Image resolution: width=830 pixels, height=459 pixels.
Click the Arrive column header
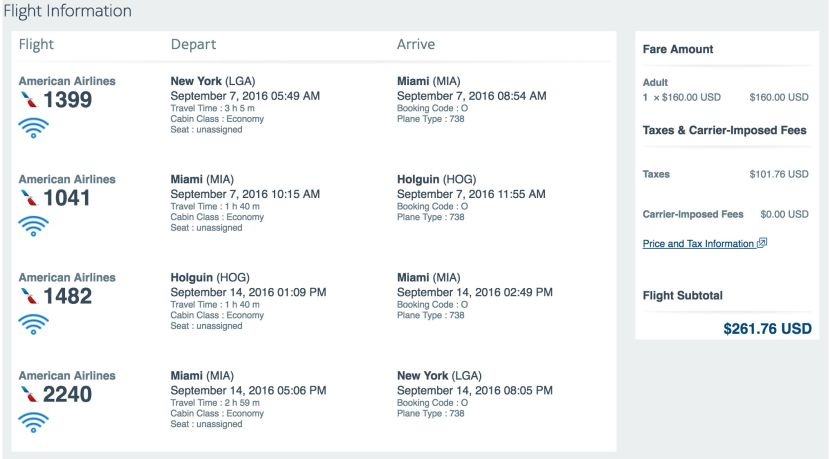pyautogui.click(x=416, y=44)
